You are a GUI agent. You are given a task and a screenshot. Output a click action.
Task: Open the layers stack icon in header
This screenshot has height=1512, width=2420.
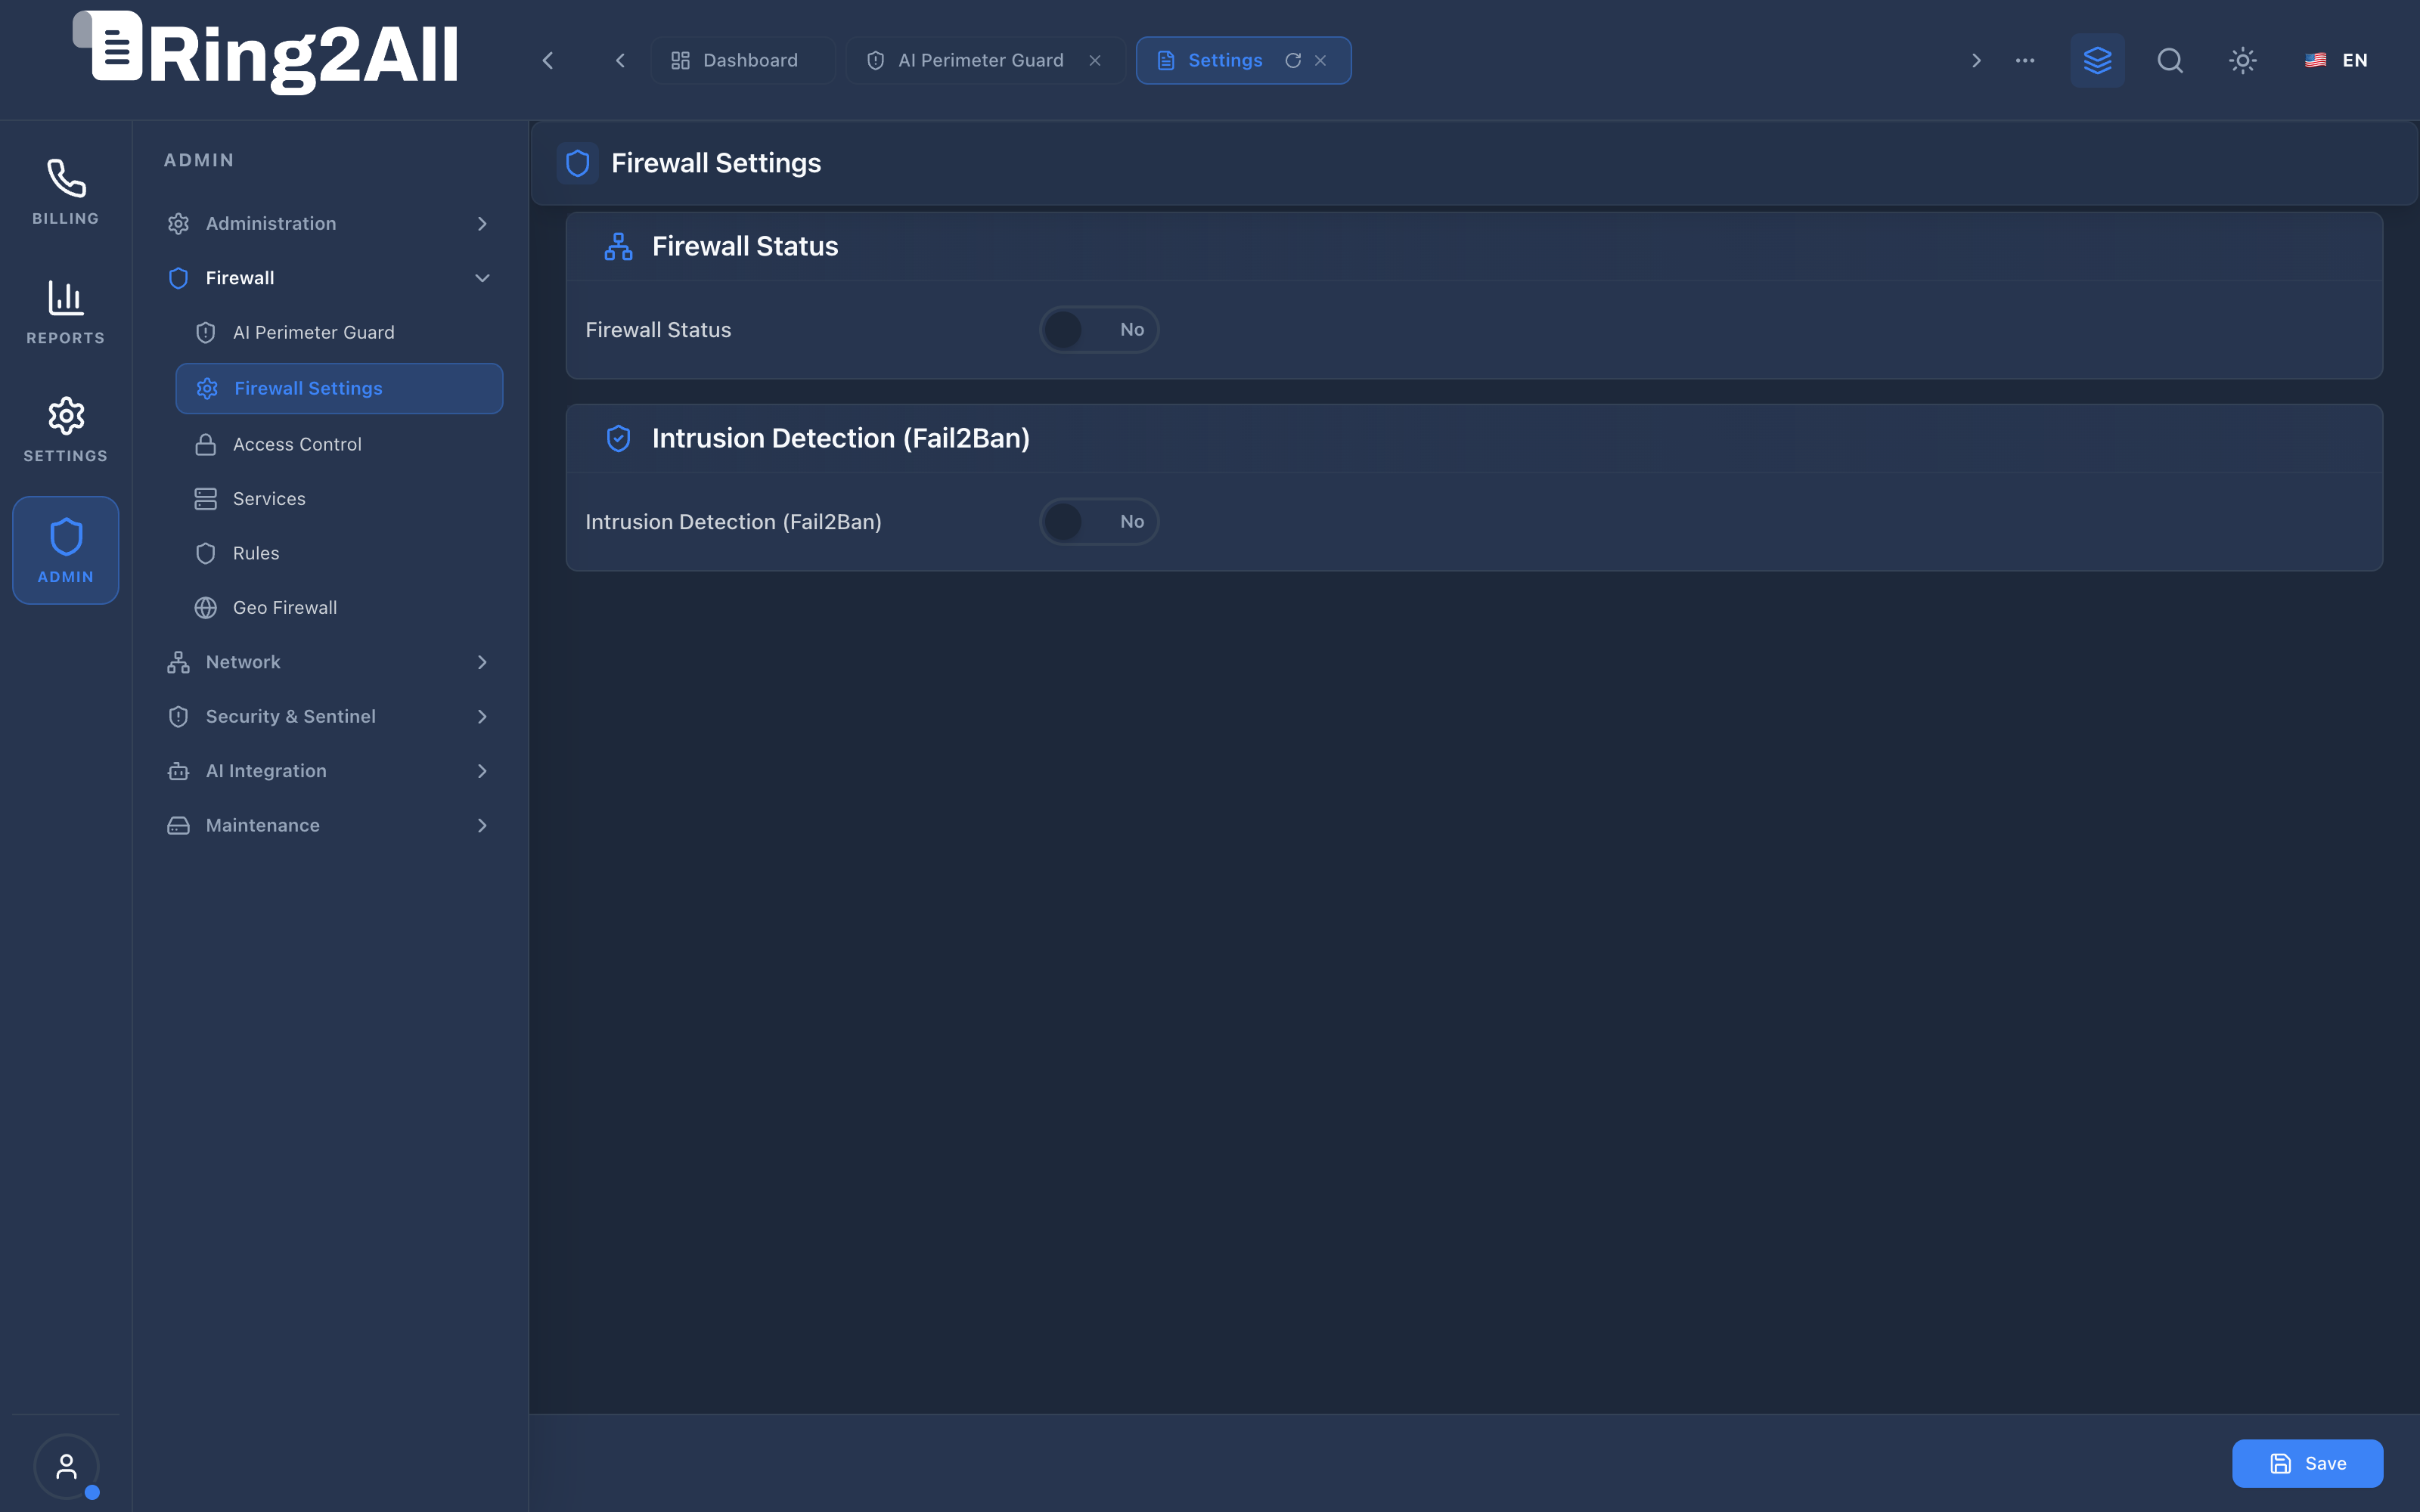point(2097,60)
